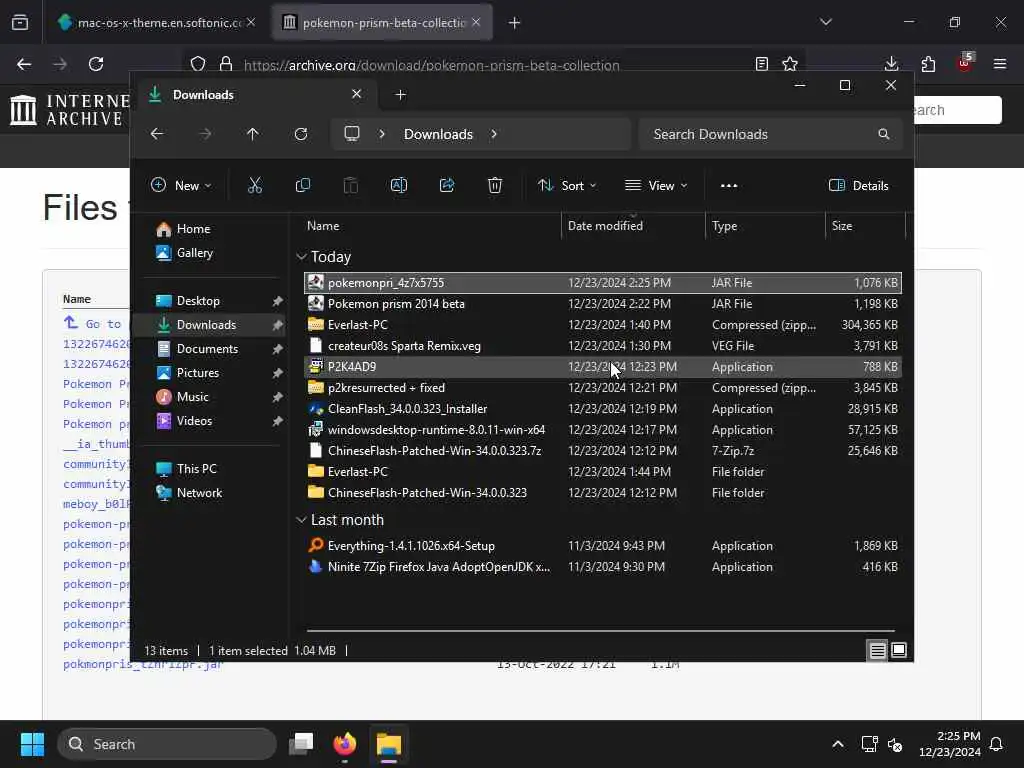Click the horizontal scrollbar in file list

pyautogui.click(x=601, y=631)
